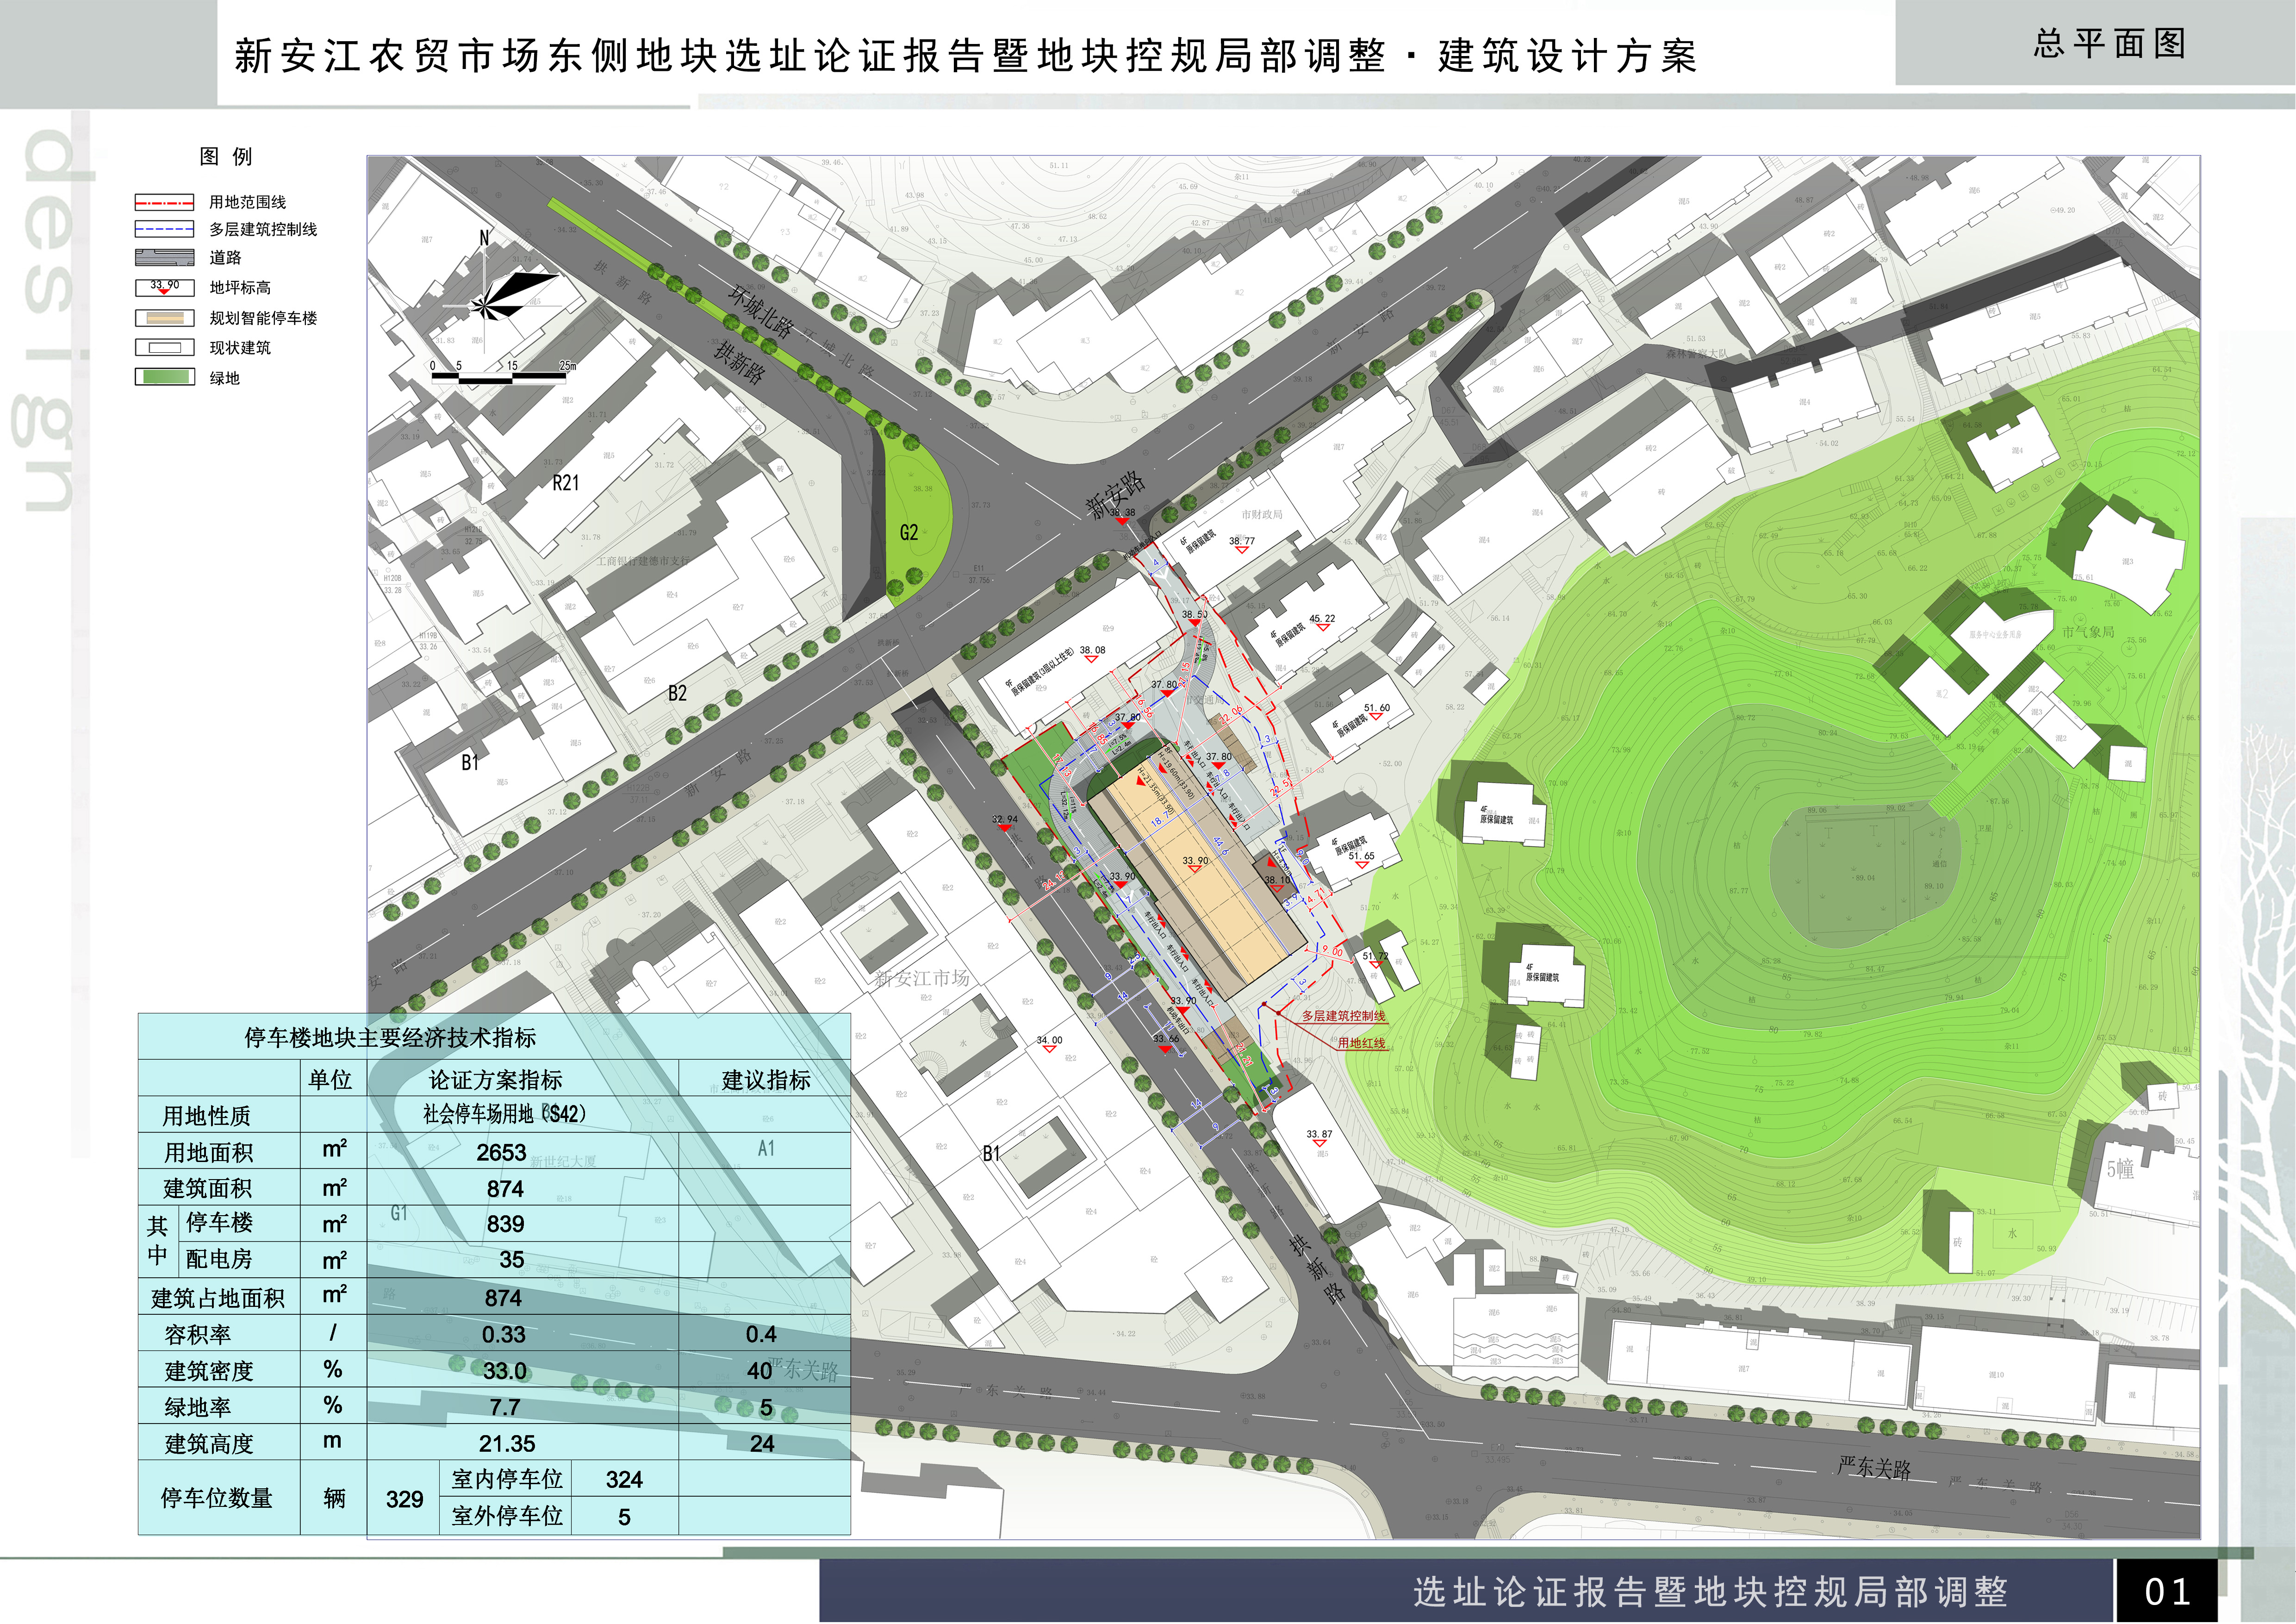Screen dimensions: 2296x1624
Task: Click the 室内停车位 count 324
Action: tap(624, 1480)
